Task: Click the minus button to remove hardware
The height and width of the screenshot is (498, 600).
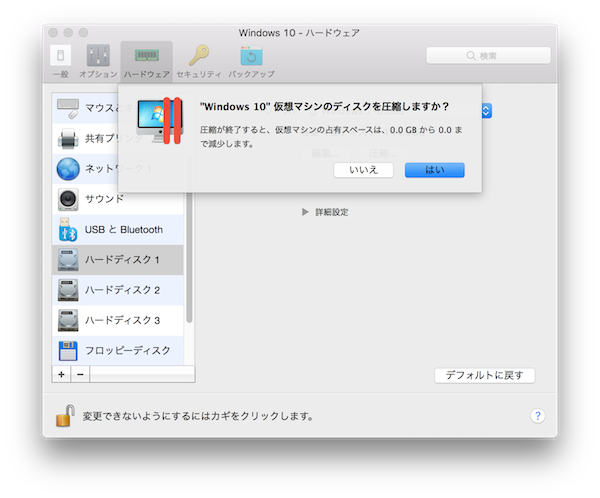Action: pos(80,374)
